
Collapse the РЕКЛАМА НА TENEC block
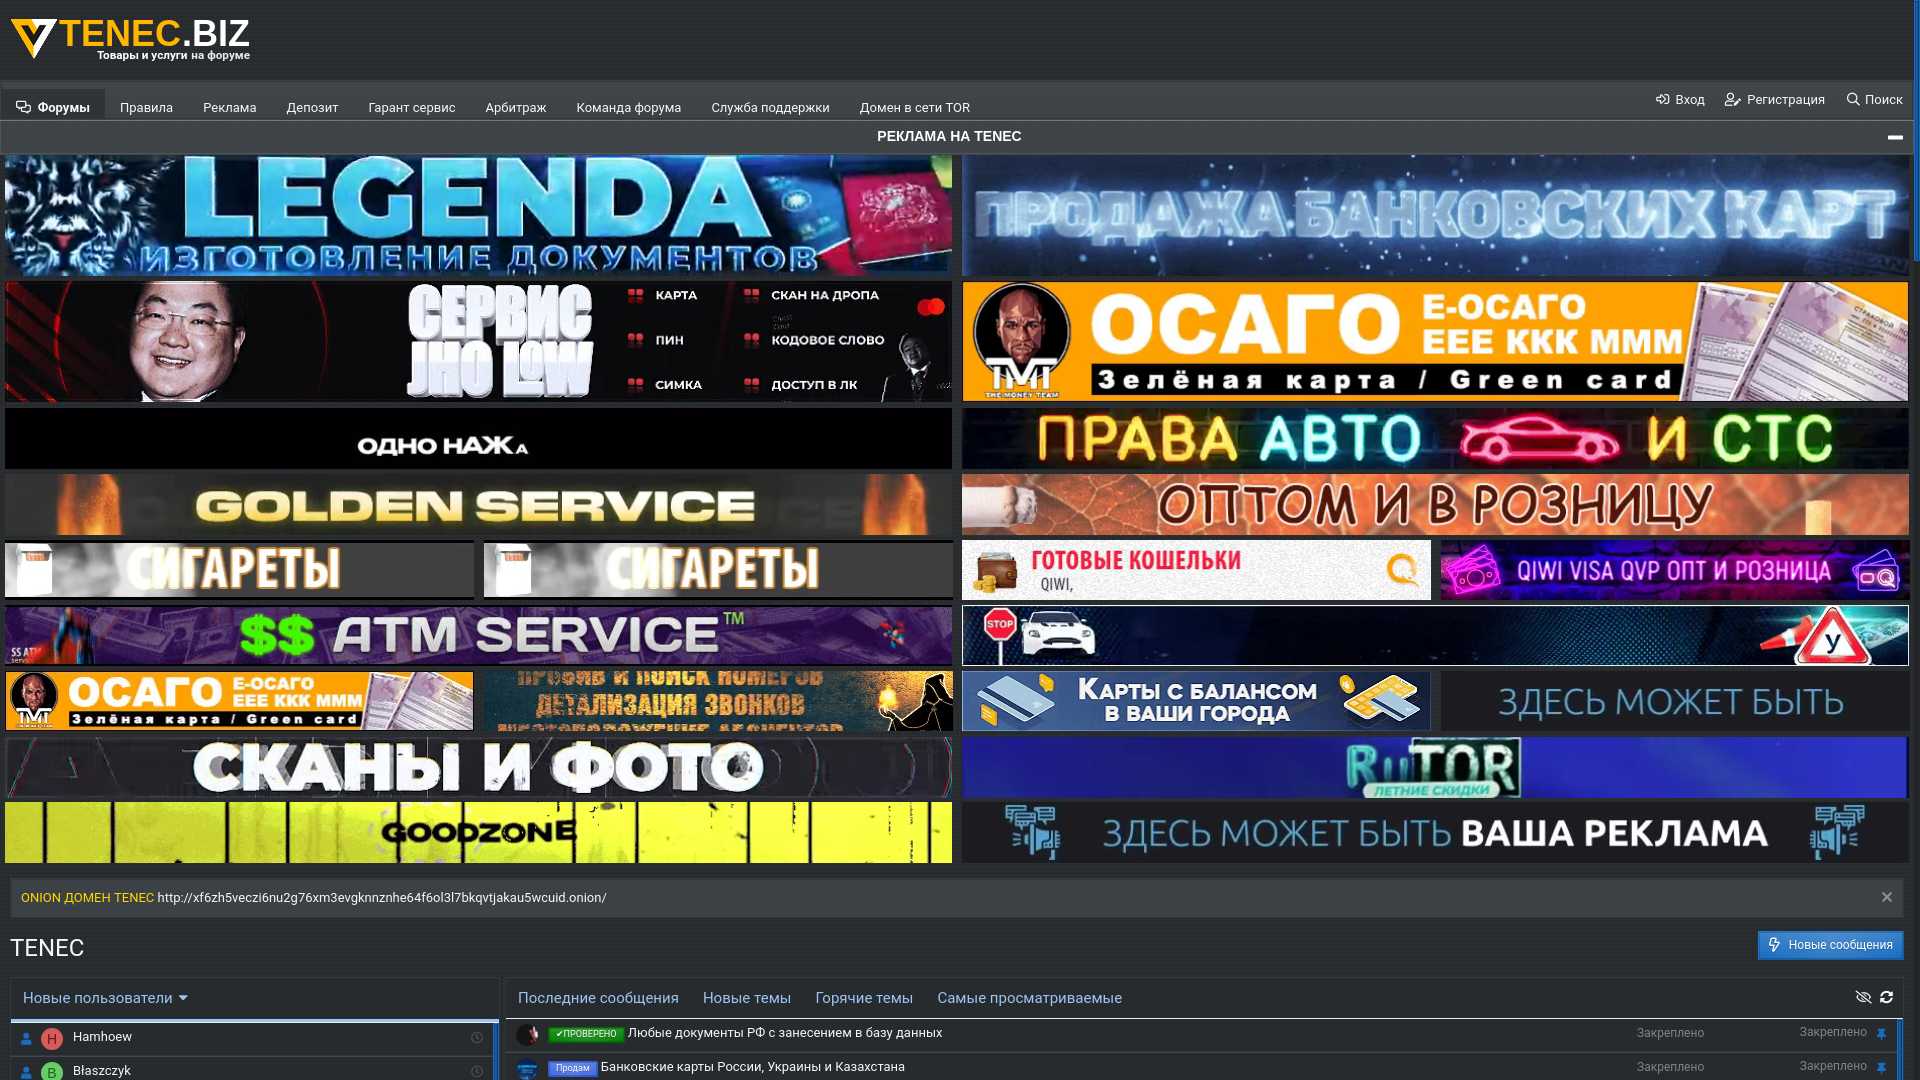click(x=1895, y=137)
